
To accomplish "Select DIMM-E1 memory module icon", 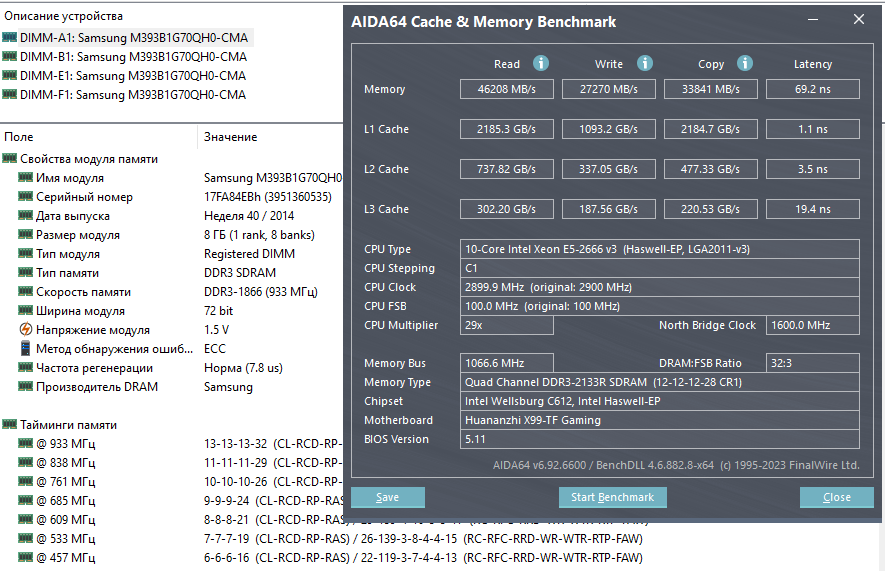I will [10, 75].
